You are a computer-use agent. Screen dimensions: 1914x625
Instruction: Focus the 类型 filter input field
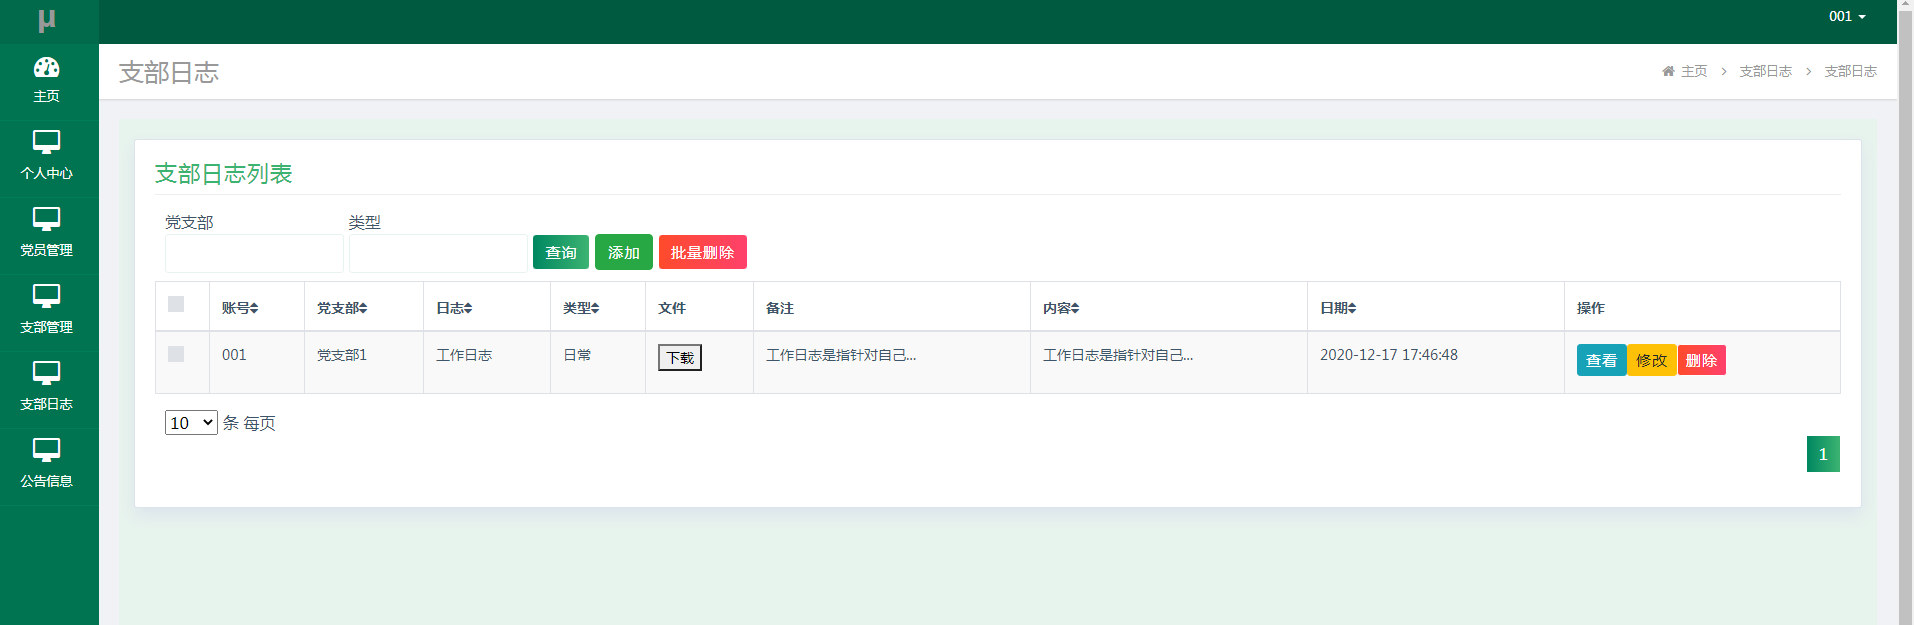[438, 253]
